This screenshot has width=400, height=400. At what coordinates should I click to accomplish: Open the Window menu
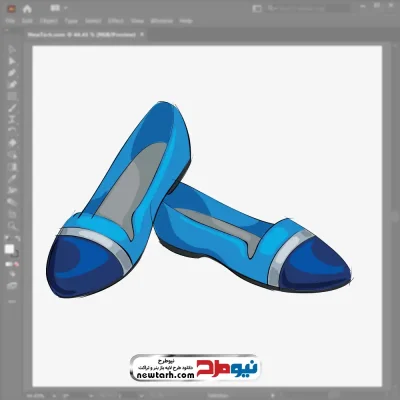162,21
